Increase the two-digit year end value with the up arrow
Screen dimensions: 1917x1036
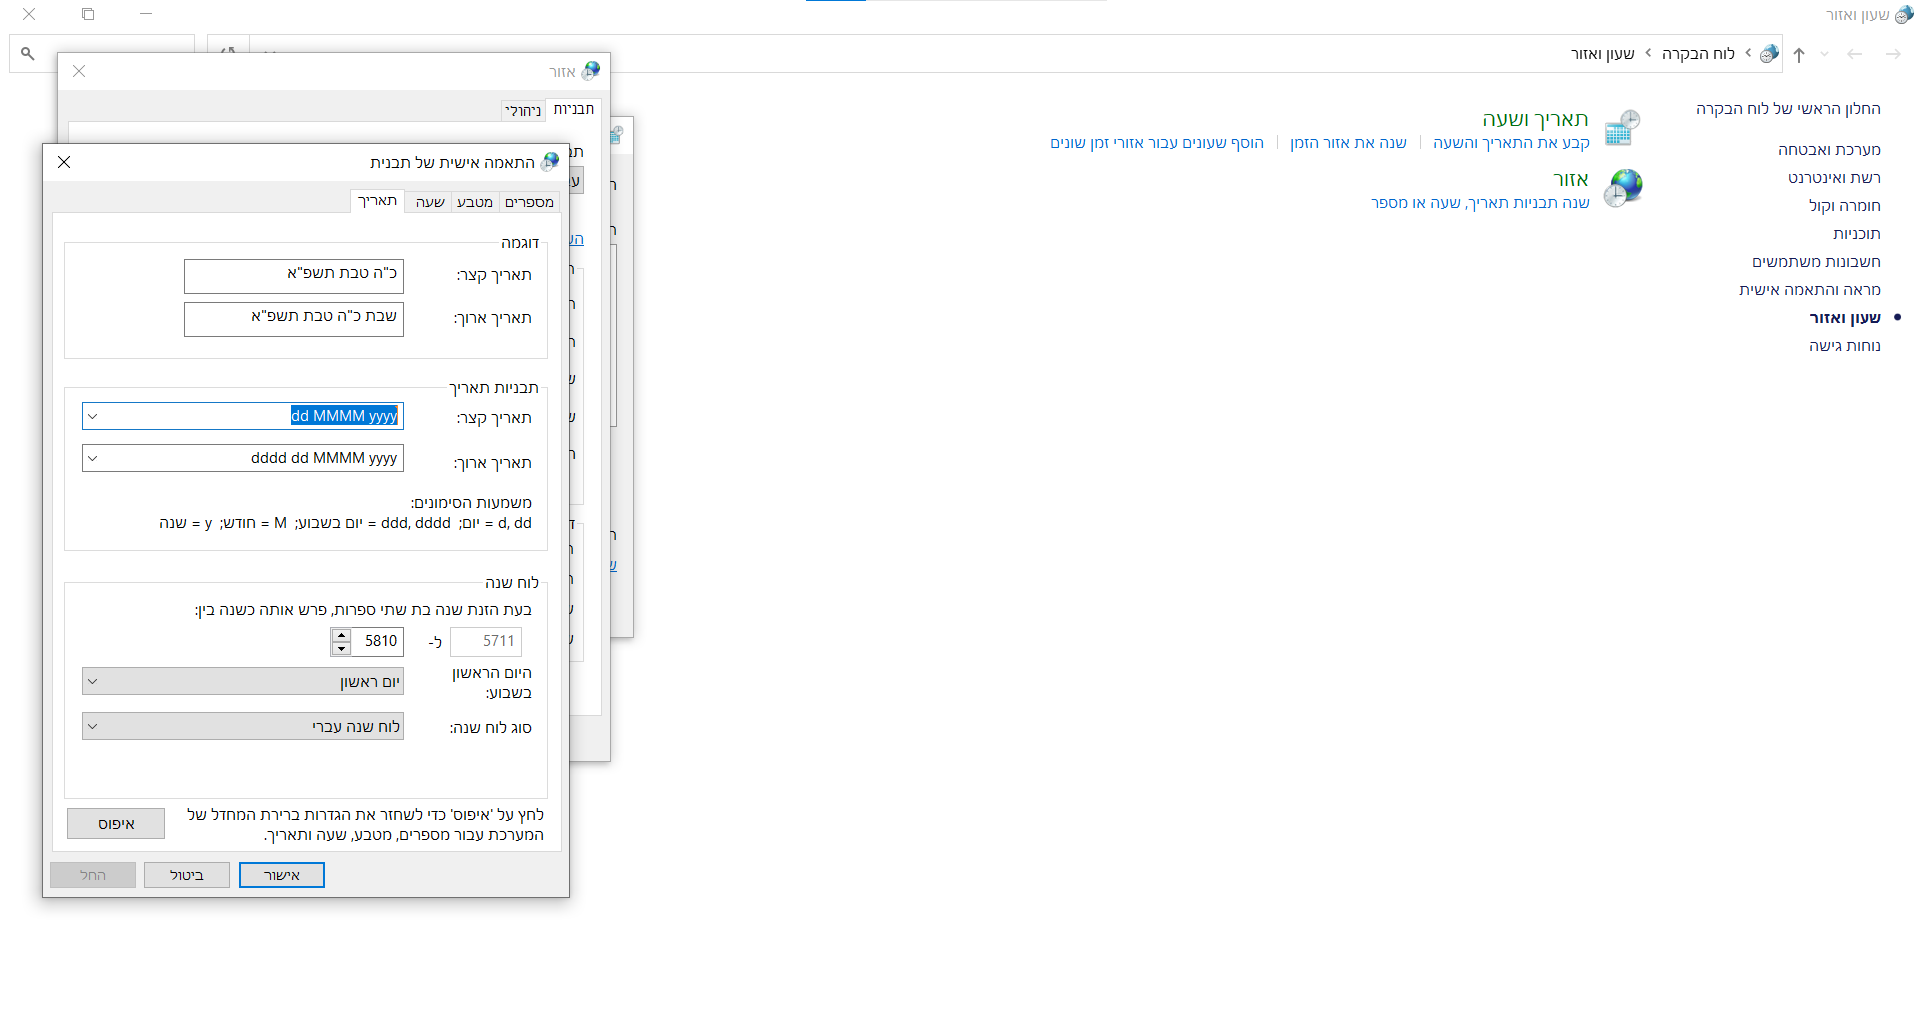(x=341, y=635)
